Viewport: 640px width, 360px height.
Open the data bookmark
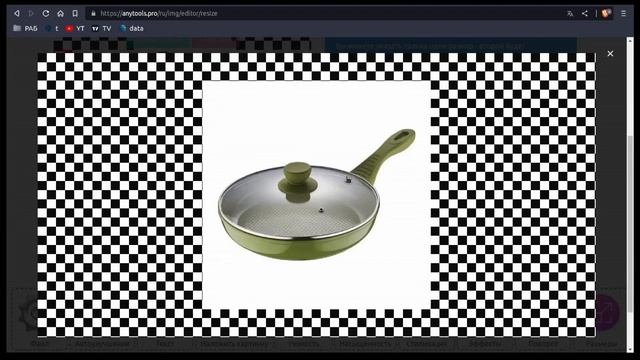point(131,29)
